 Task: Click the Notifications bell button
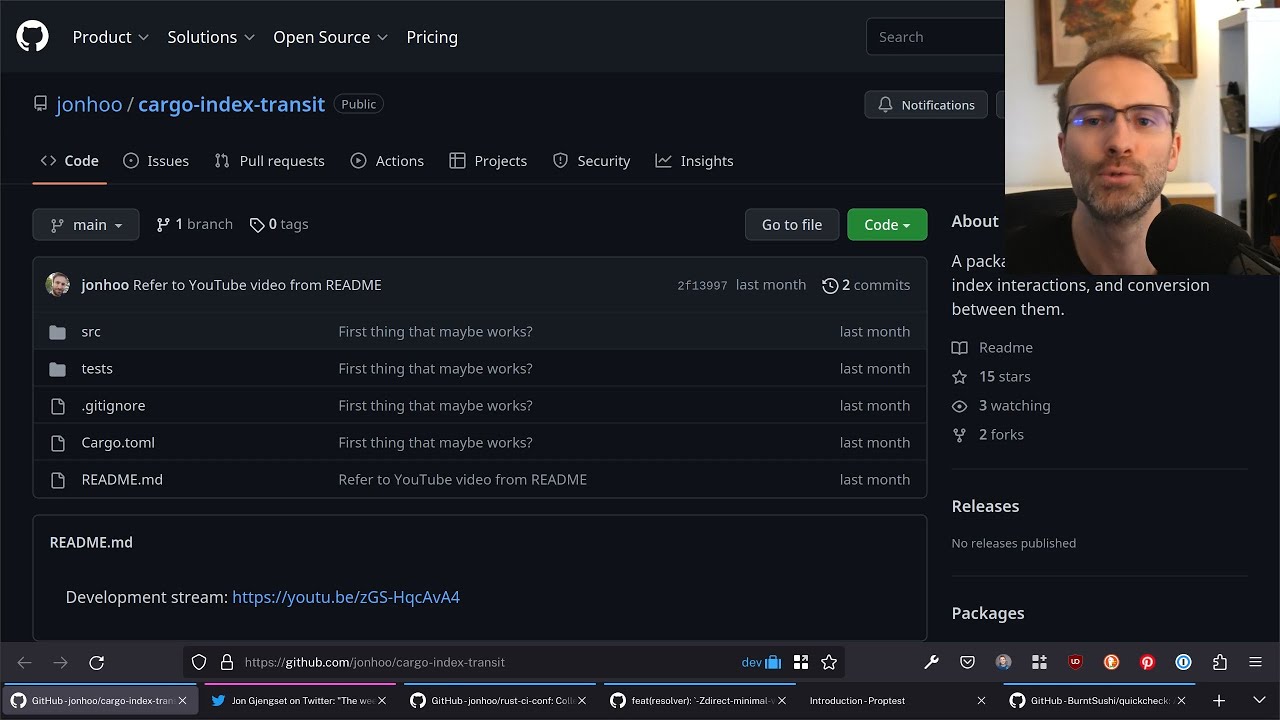coord(926,105)
